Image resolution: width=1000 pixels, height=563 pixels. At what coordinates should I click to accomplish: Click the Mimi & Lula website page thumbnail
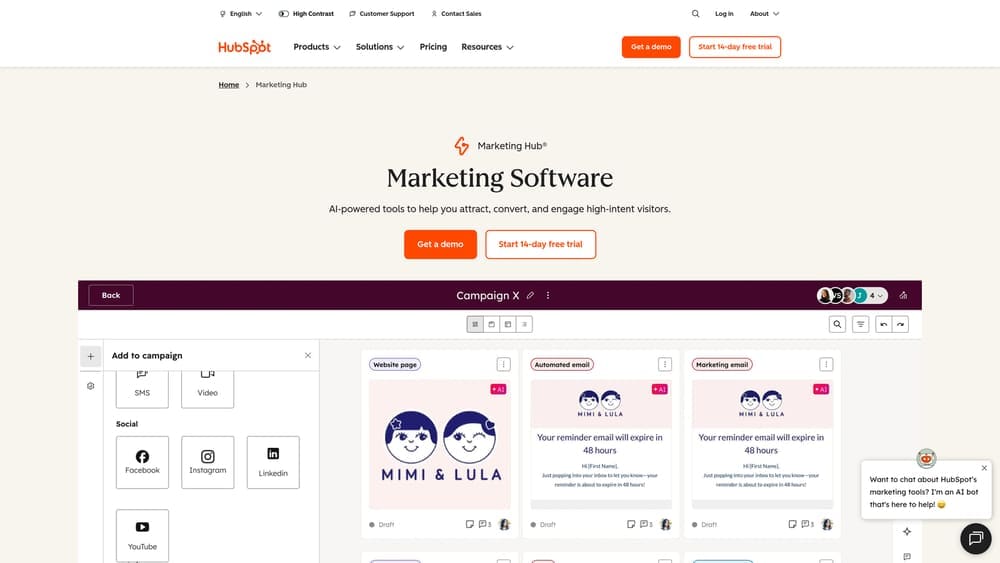pos(439,444)
